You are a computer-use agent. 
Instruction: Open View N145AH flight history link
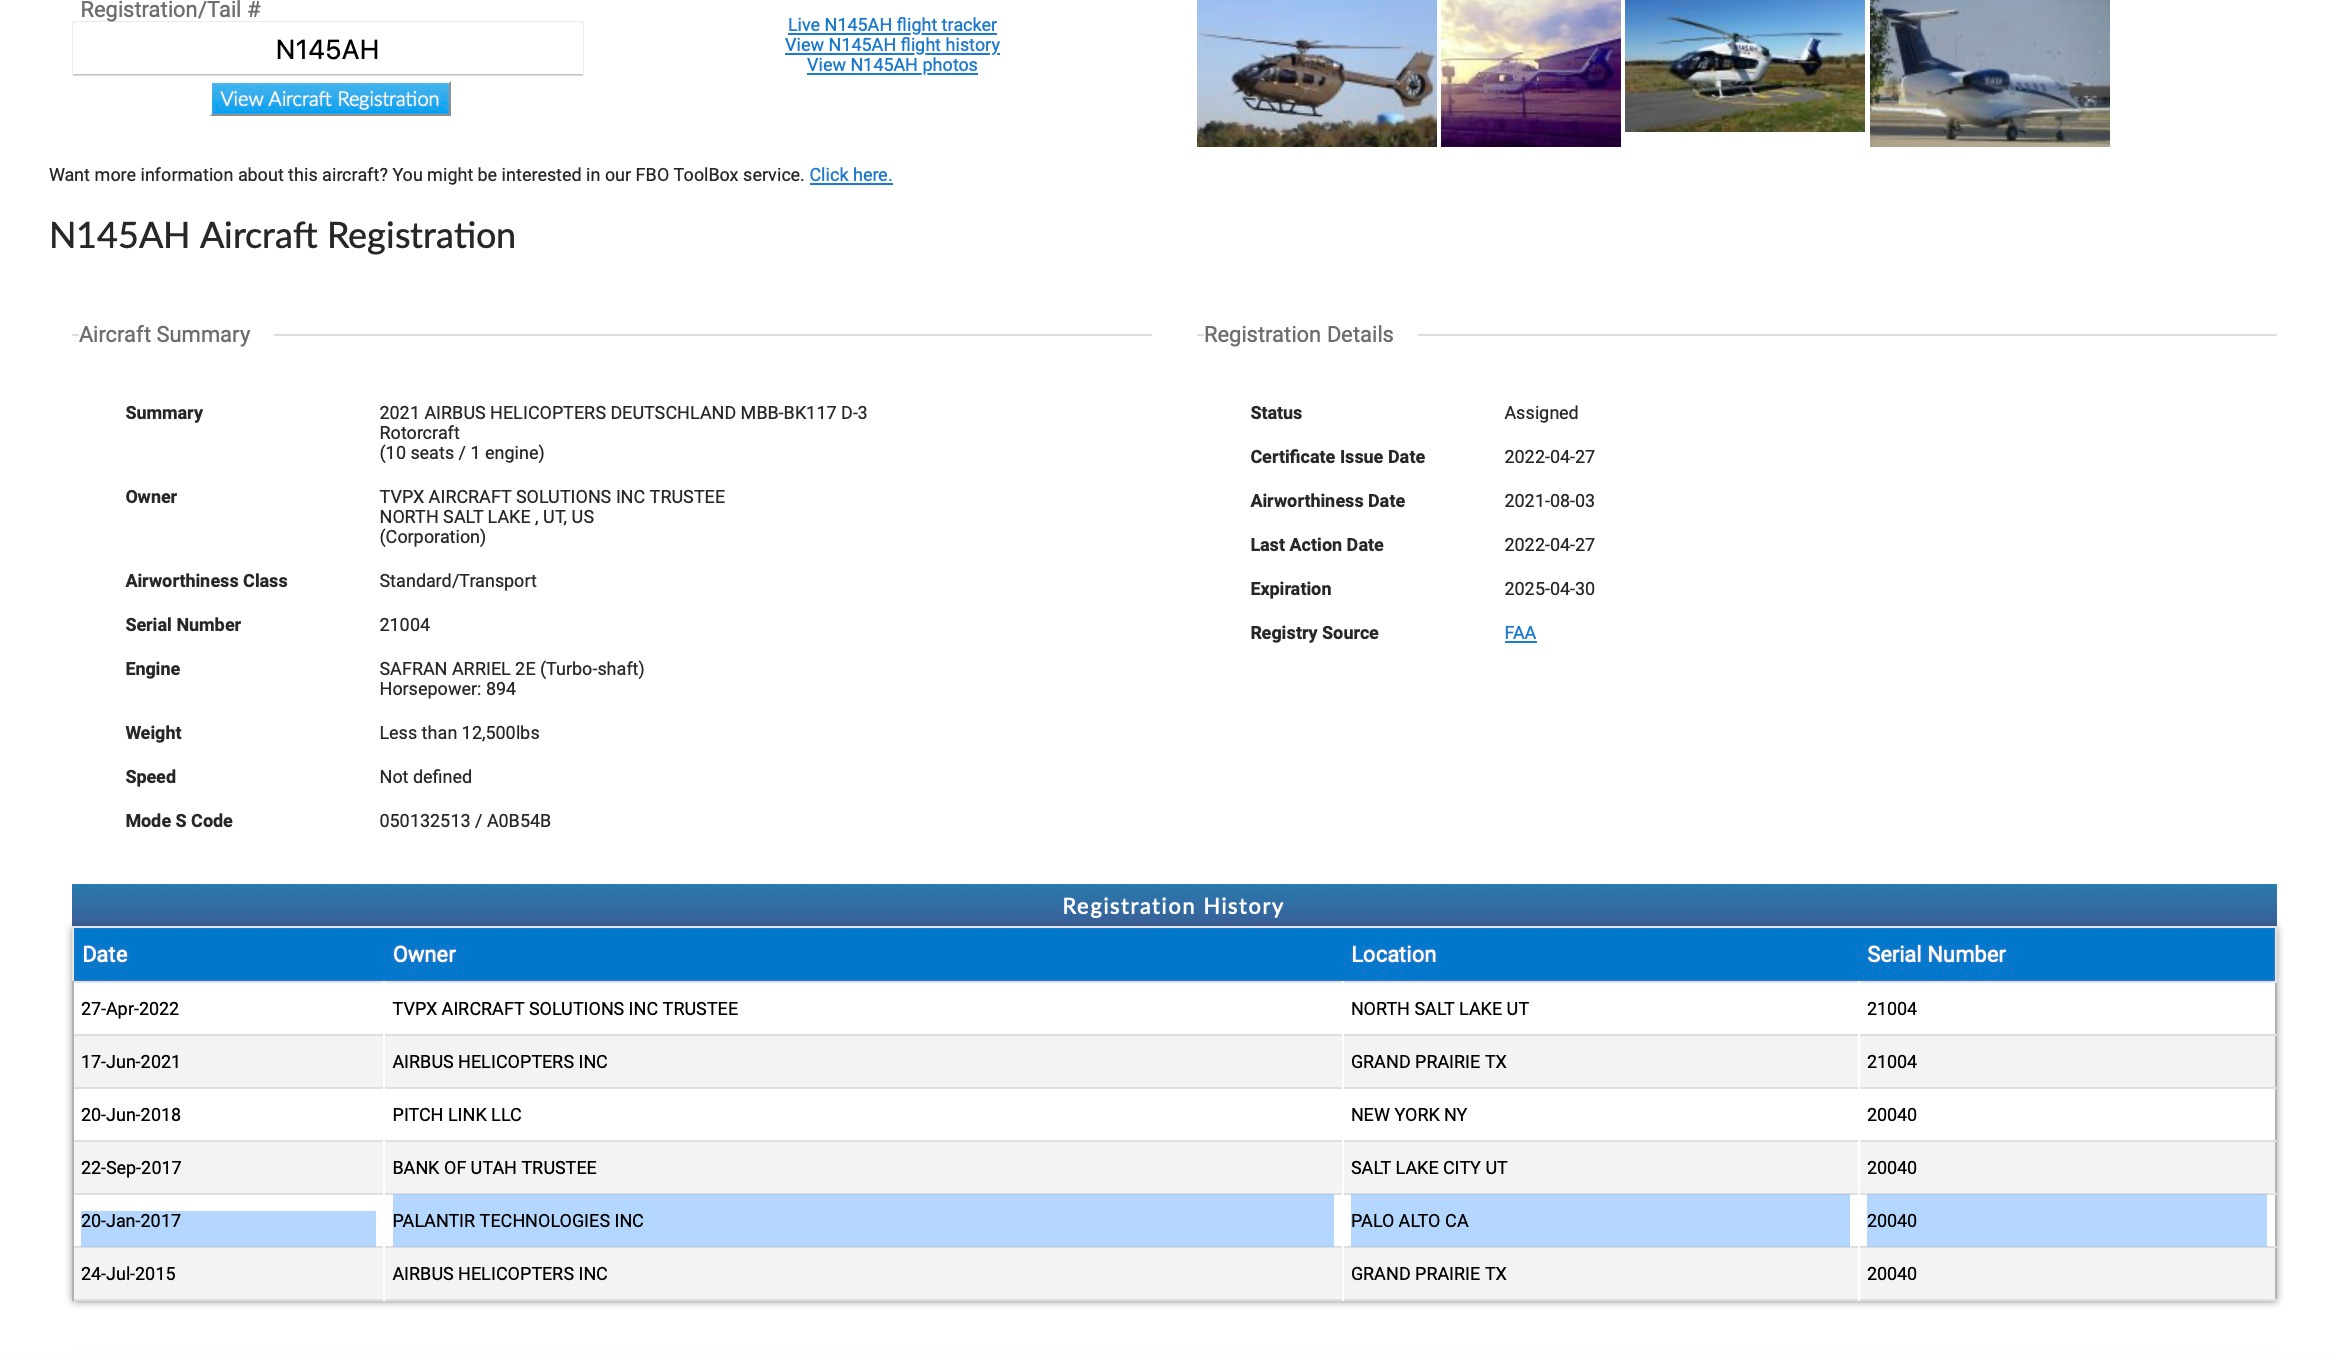coord(891,45)
